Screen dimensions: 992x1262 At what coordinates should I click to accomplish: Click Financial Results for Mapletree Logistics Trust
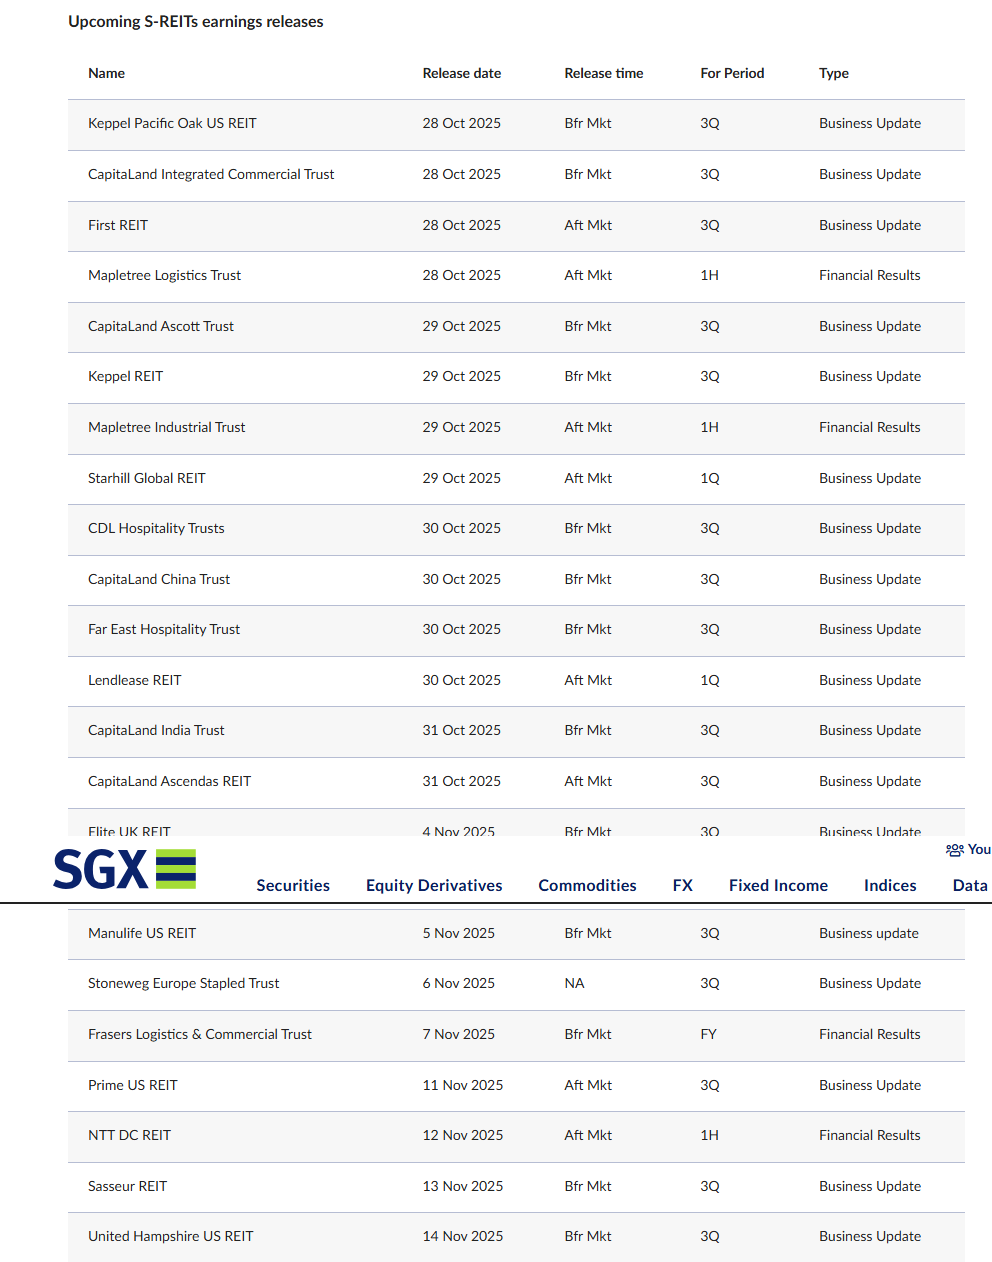pyautogui.click(x=870, y=275)
